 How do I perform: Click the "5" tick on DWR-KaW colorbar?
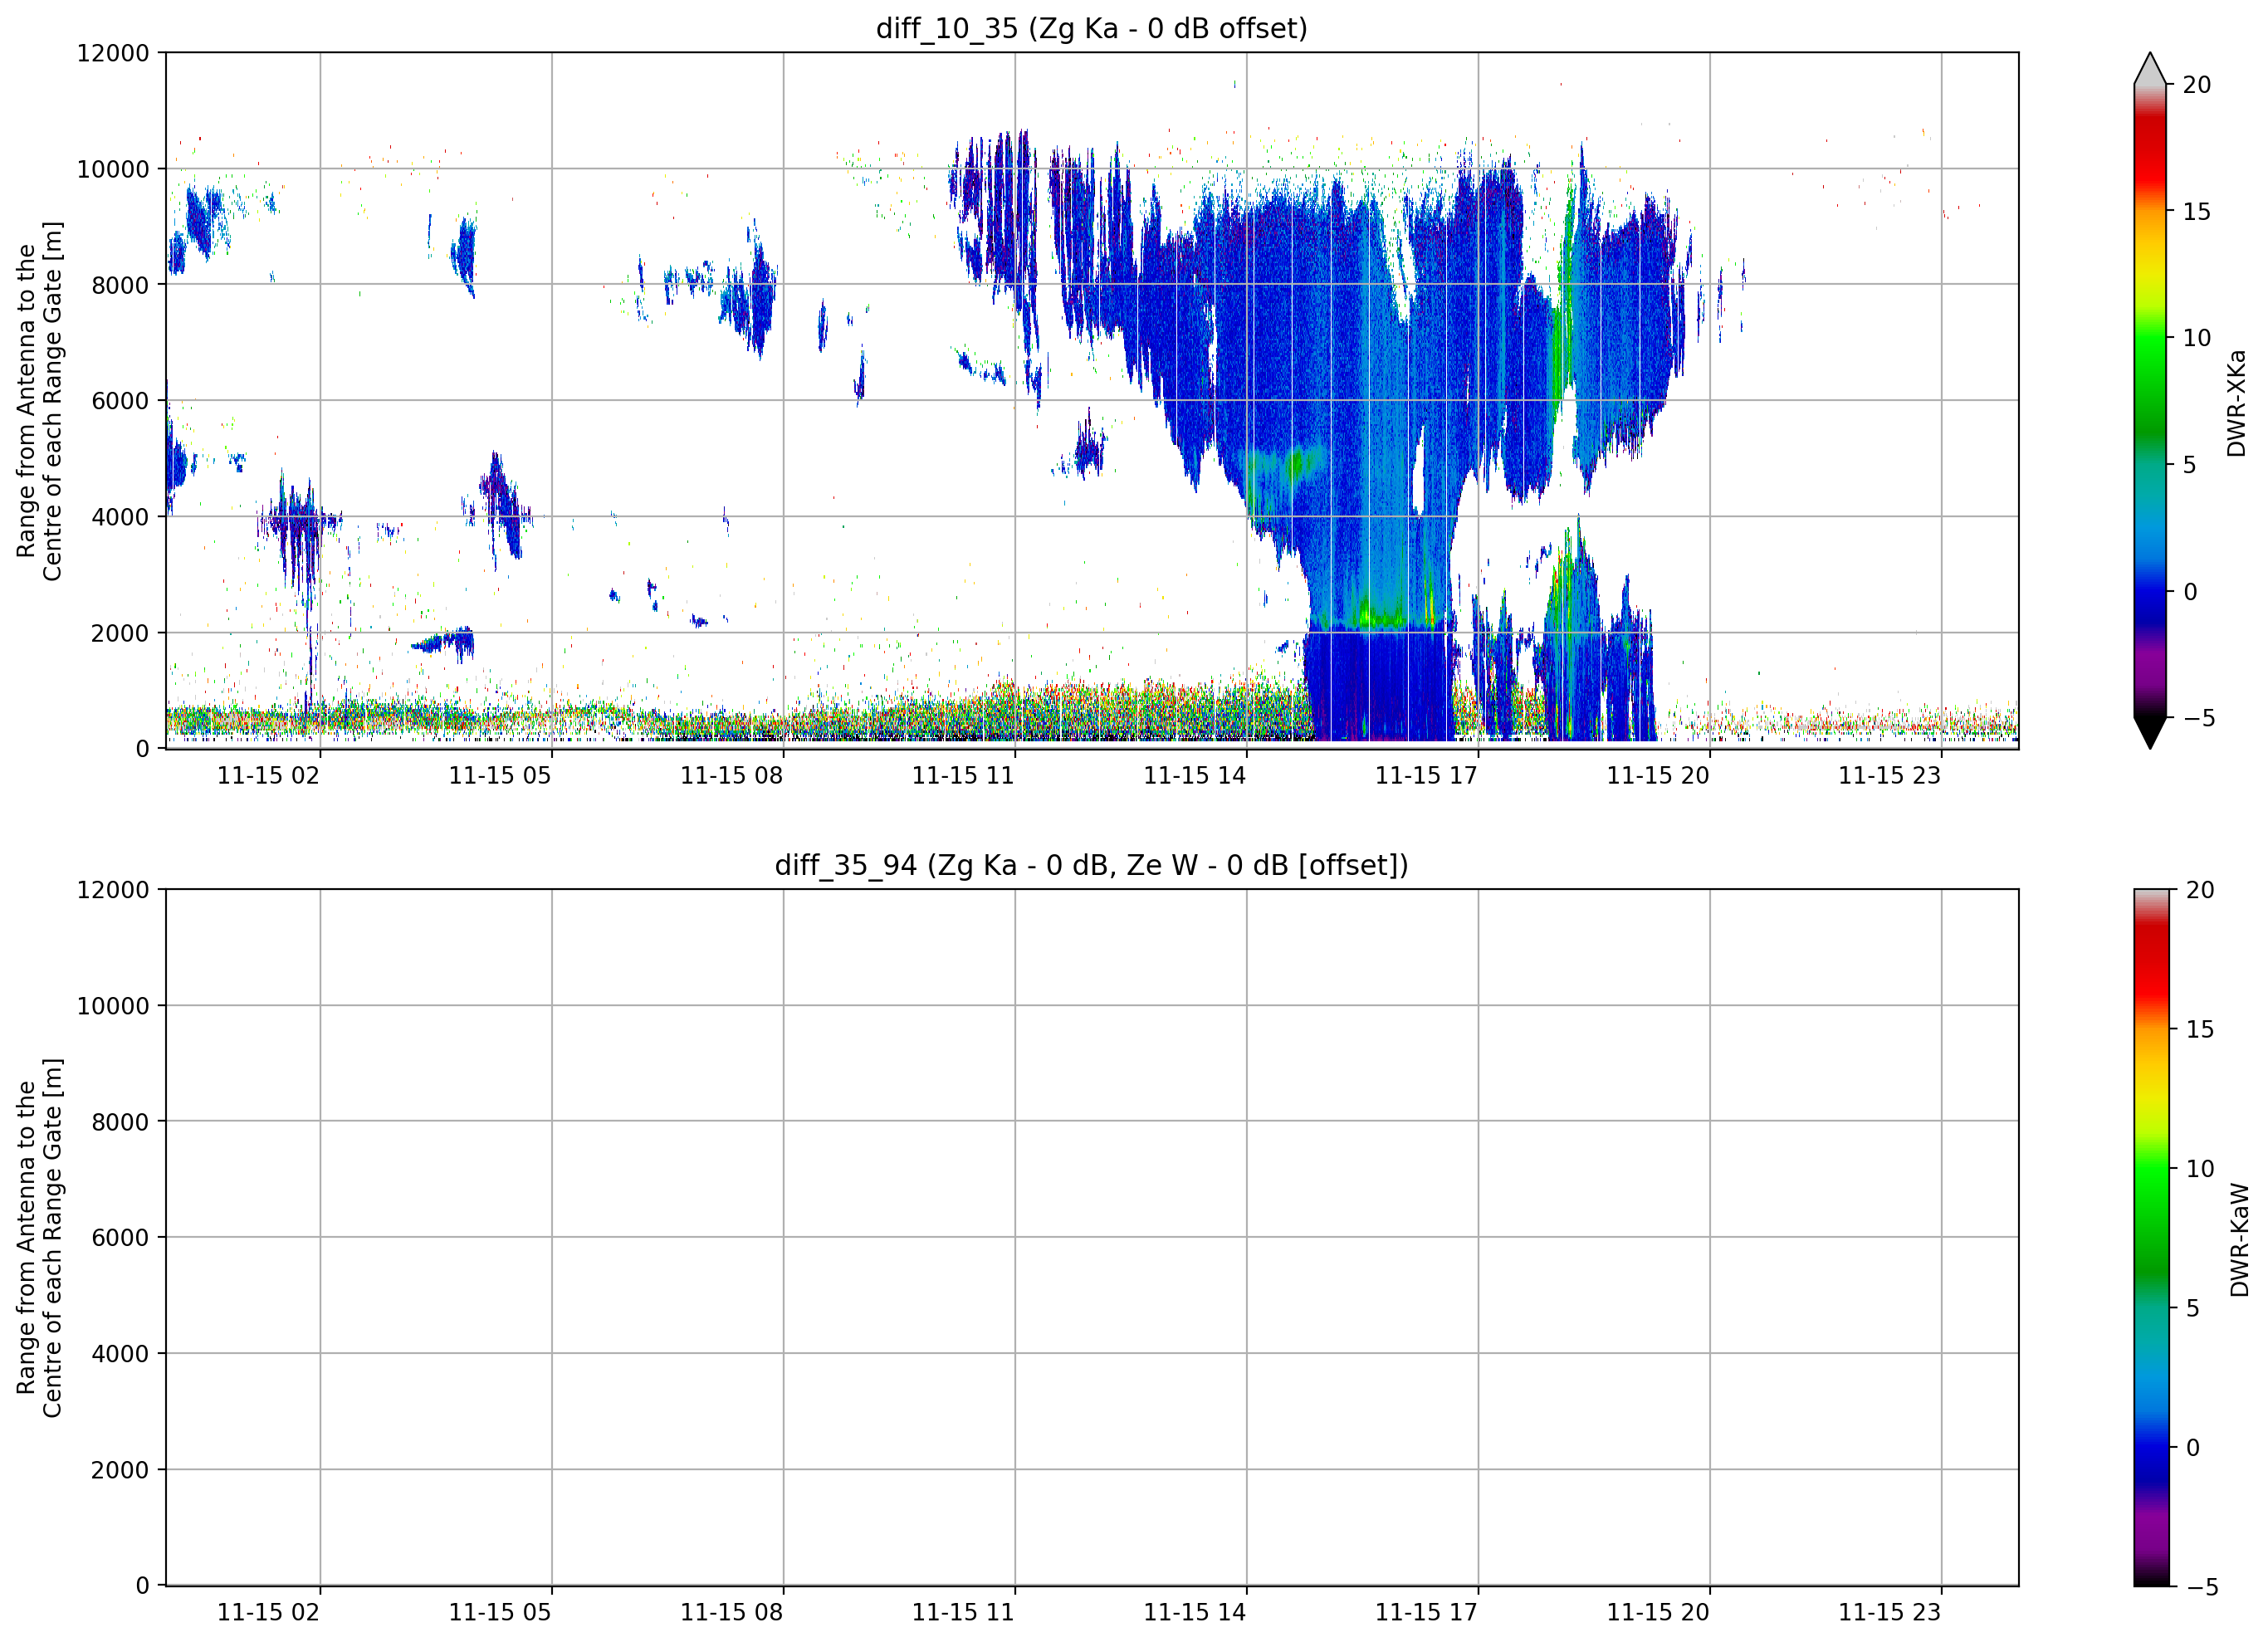tap(2193, 1308)
